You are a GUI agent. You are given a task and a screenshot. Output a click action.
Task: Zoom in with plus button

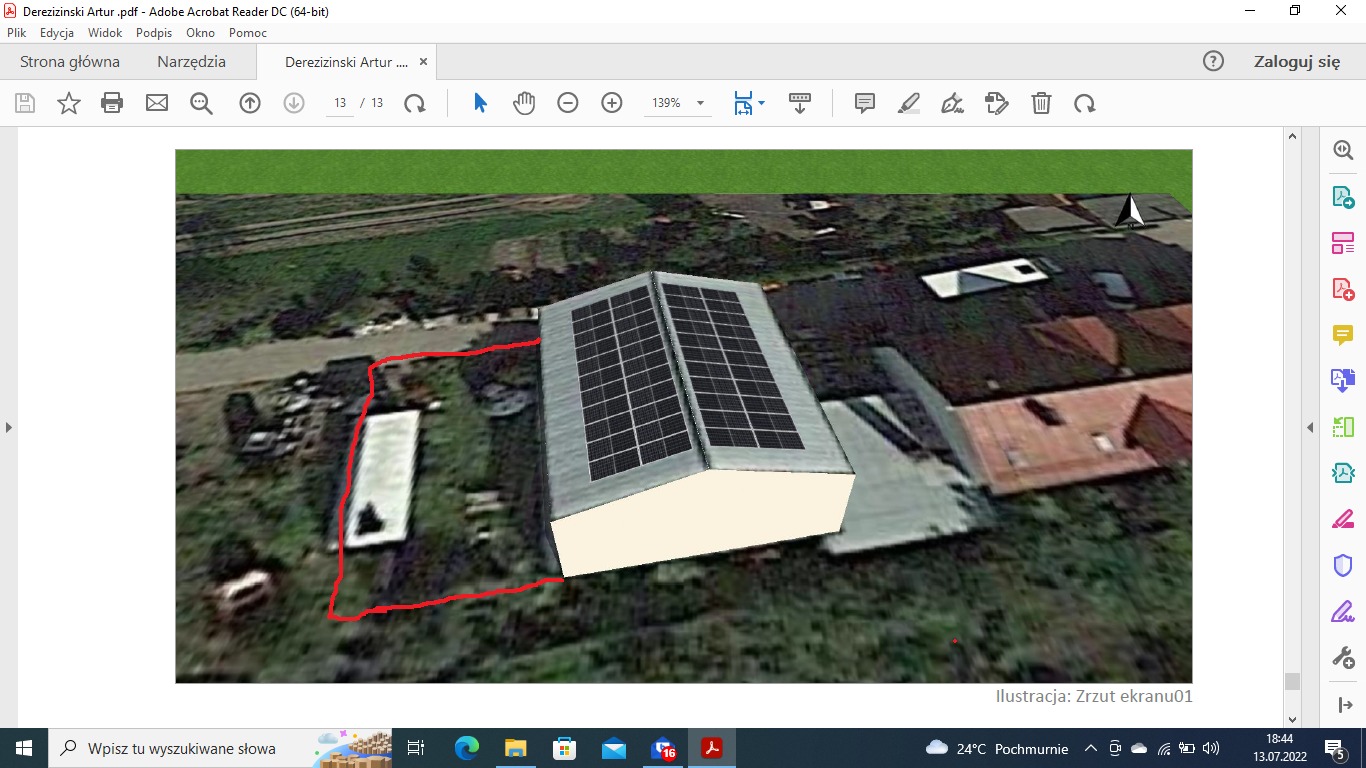point(612,103)
